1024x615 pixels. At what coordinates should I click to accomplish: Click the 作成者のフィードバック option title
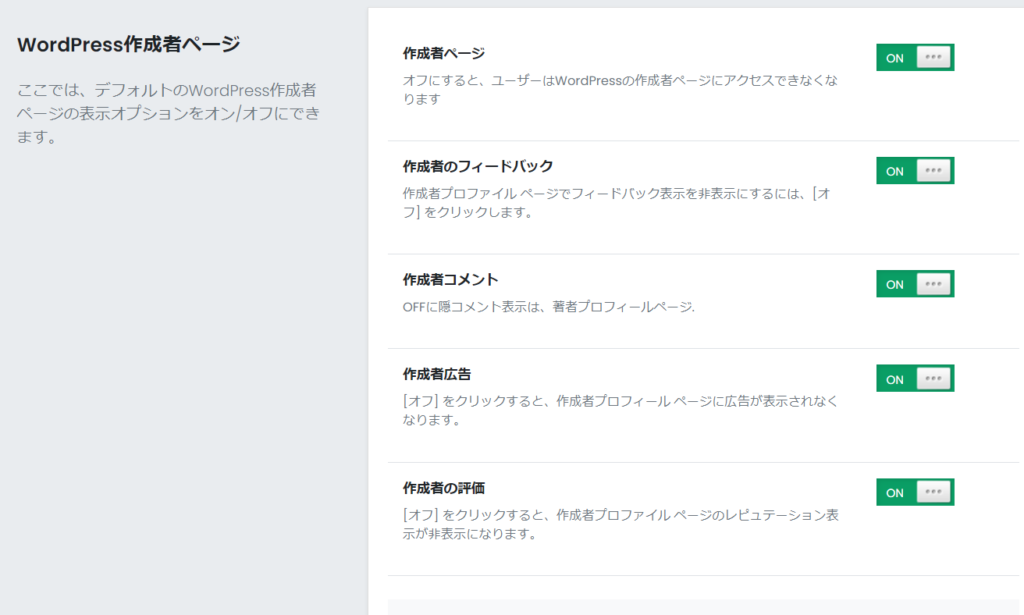point(477,166)
